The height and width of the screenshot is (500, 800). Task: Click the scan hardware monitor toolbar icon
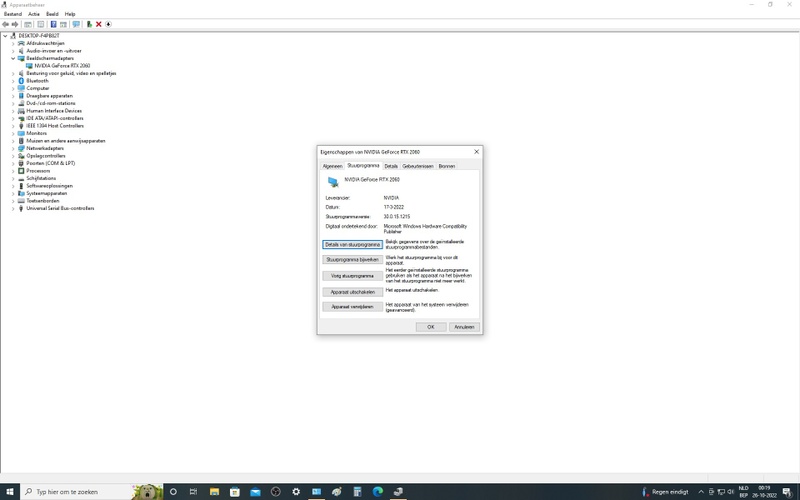[76, 24]
